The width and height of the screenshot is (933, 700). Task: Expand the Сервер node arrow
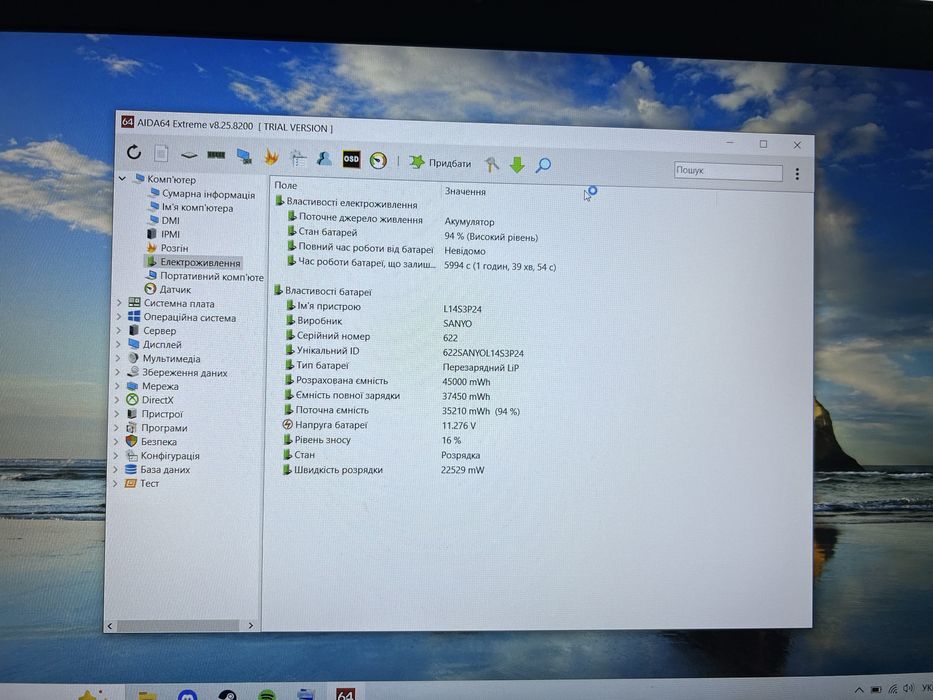(117, 330)
